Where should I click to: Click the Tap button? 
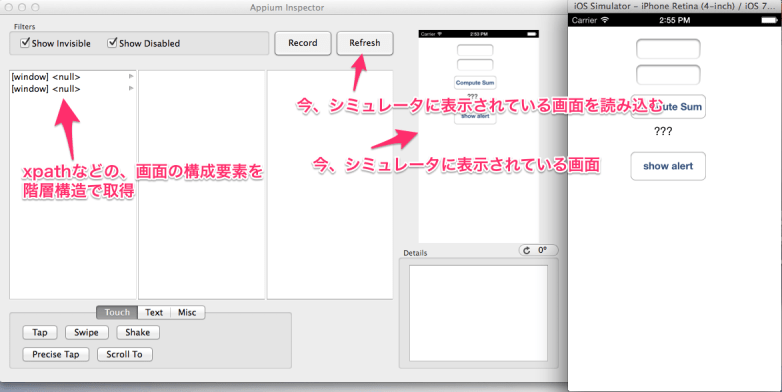tap(40, 333)
